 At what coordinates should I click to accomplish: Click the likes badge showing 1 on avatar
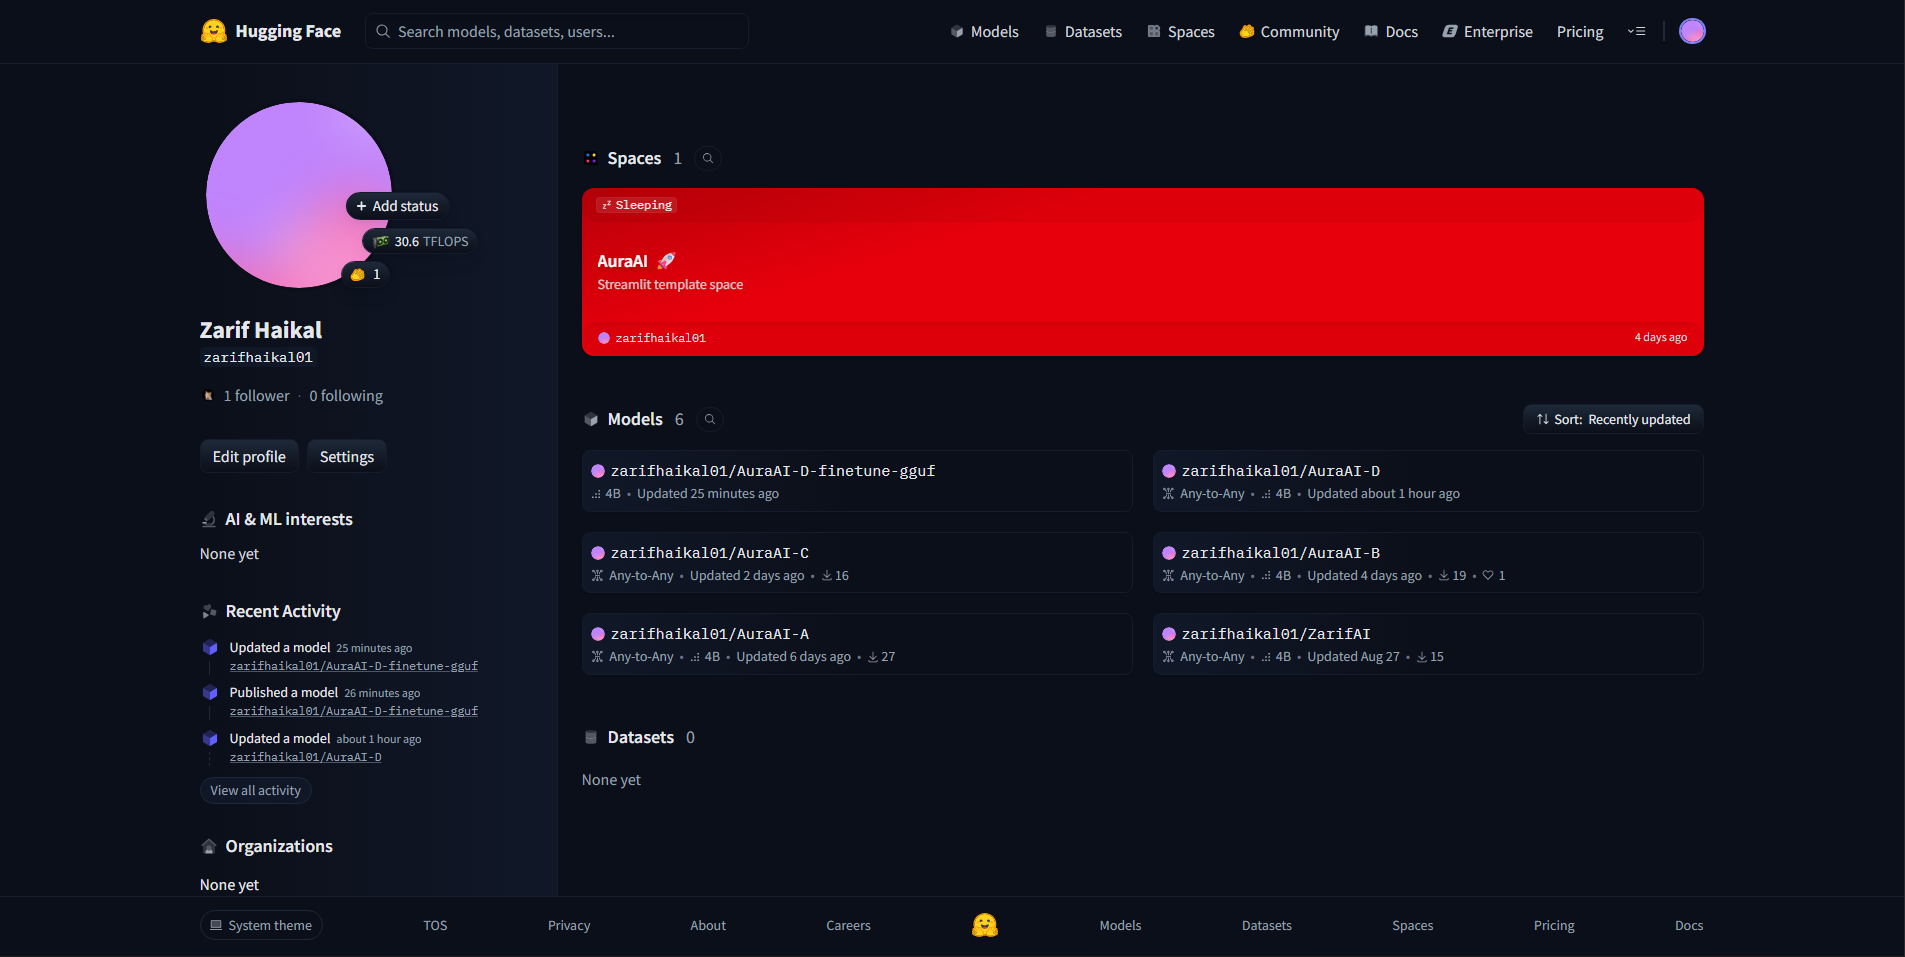click(366, 274)
